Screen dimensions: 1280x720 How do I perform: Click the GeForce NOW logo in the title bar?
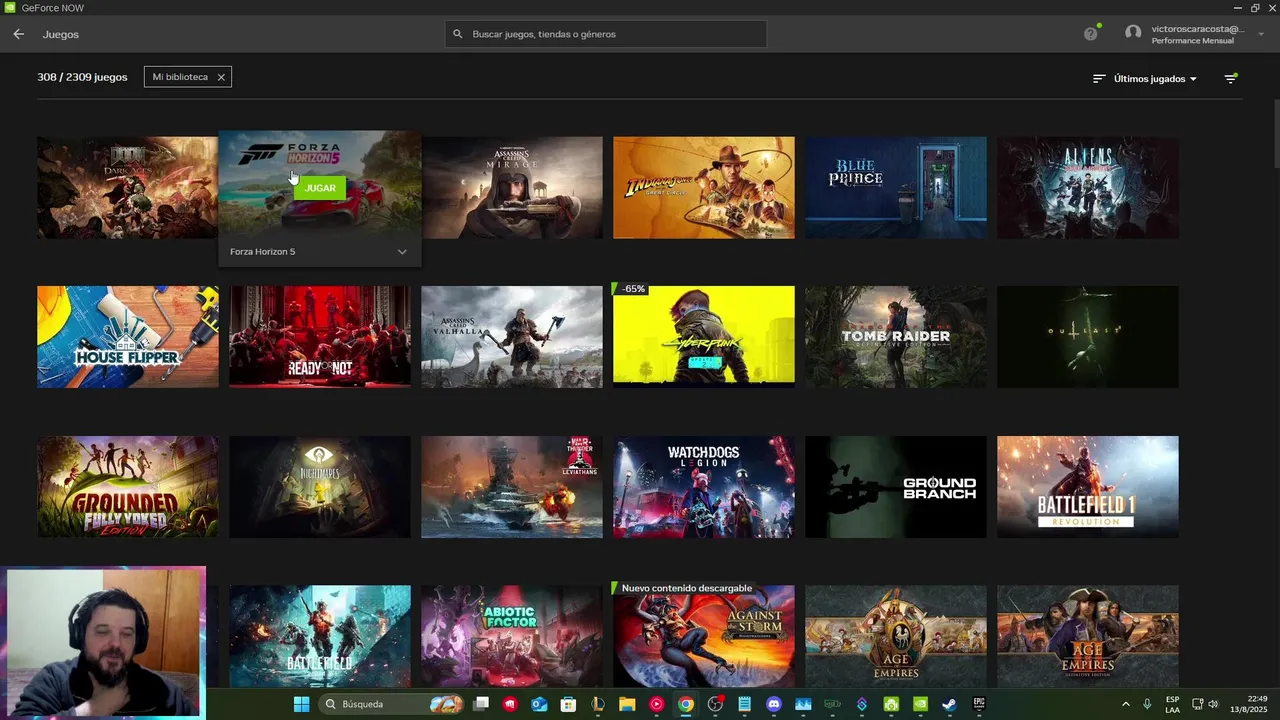(x=10, y=8)
